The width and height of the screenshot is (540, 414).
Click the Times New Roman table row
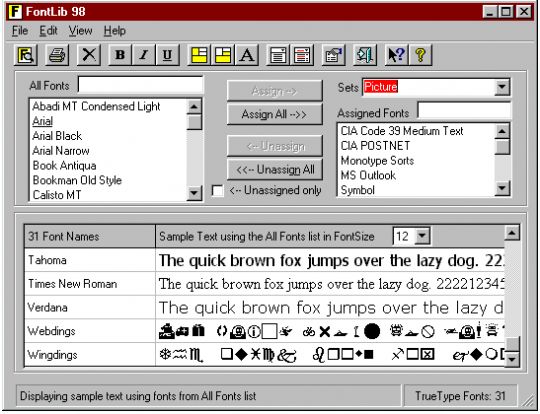(264, 284)
